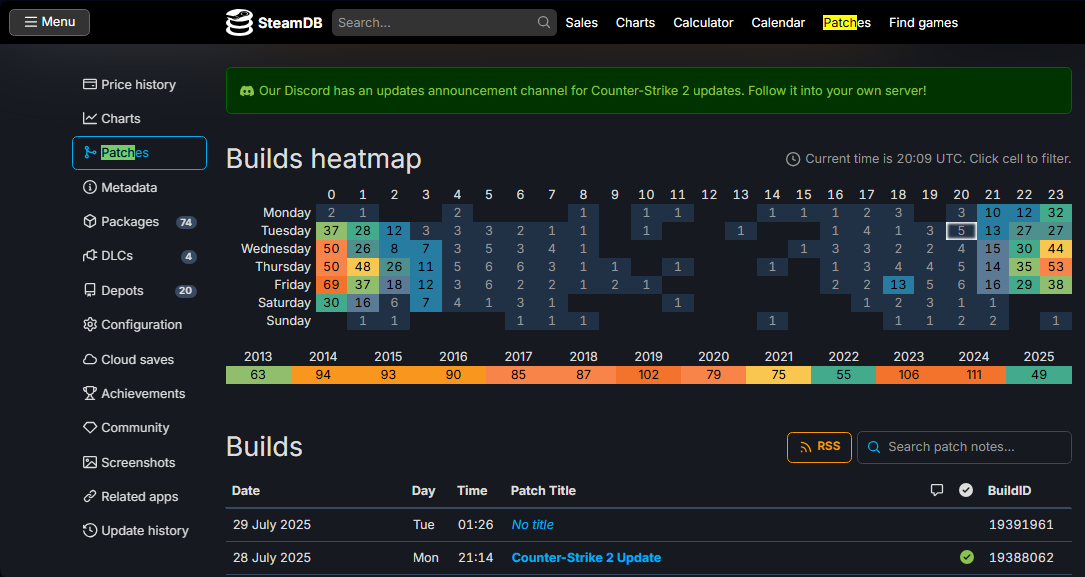Click the Patch Title column header
1085x577 pixels.
543,491
